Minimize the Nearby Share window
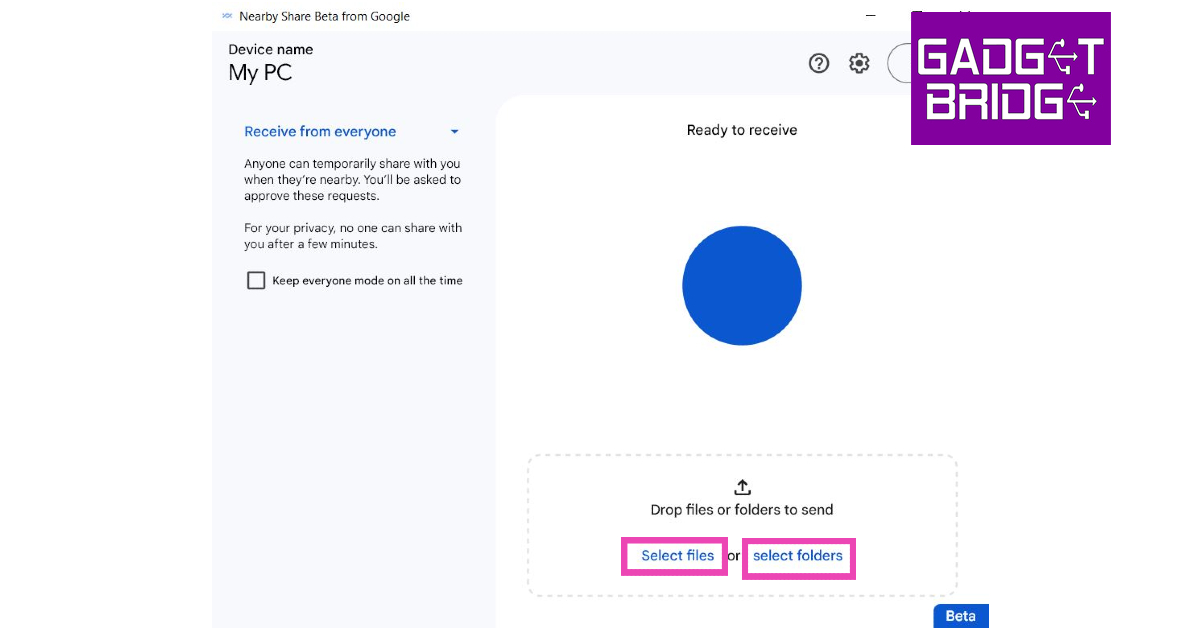This screenshot has height=628, width=1200. (x=868, y=16)
